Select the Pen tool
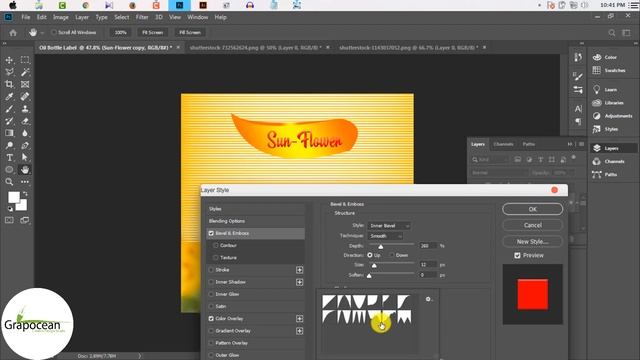Screen dimensions: 640x360 coord(25,145)
